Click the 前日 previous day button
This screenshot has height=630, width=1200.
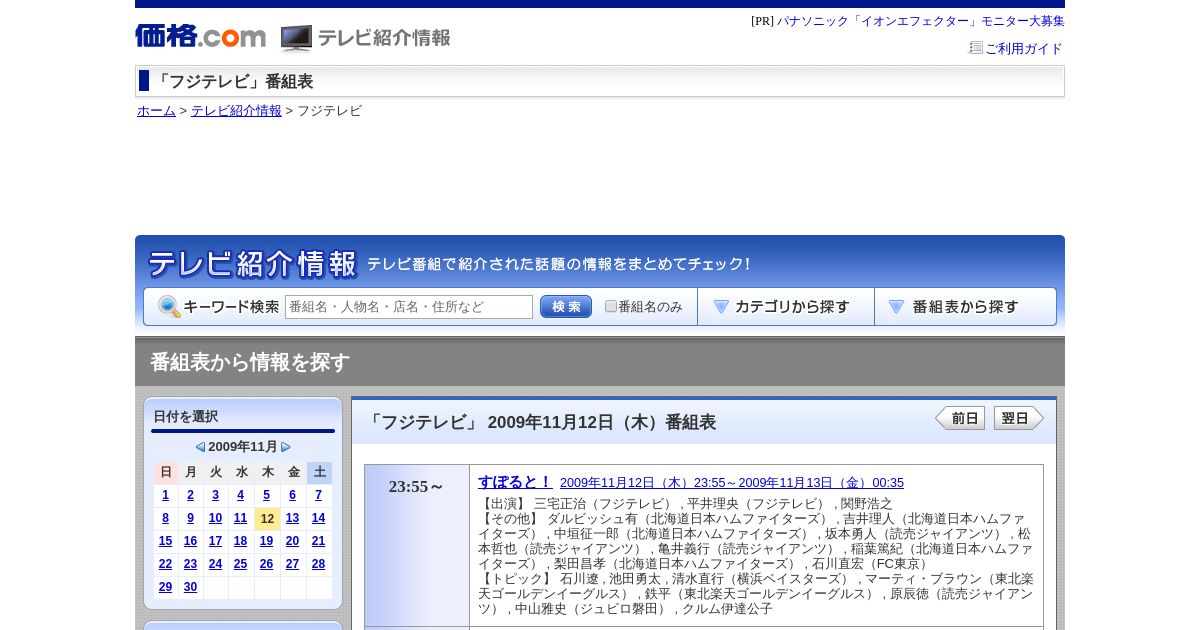coord(960,418)
